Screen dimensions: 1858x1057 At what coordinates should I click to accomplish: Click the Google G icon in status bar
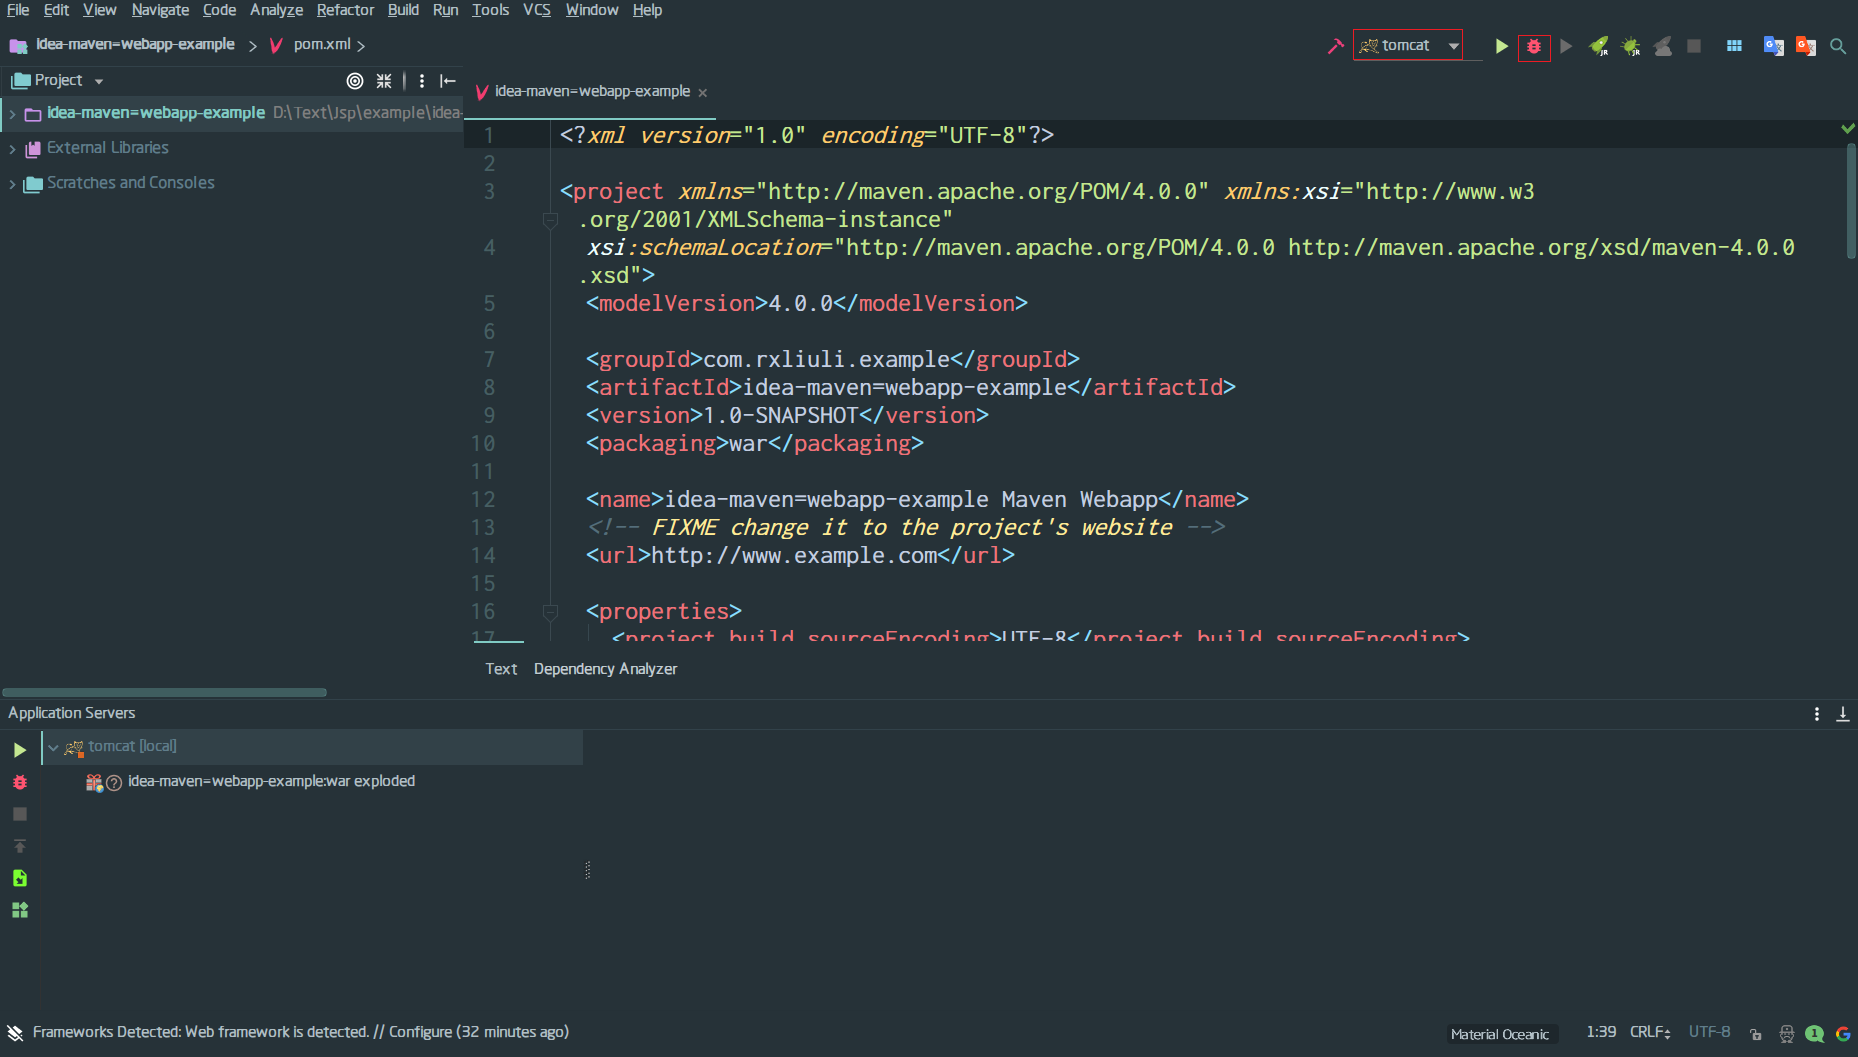1843,1034
